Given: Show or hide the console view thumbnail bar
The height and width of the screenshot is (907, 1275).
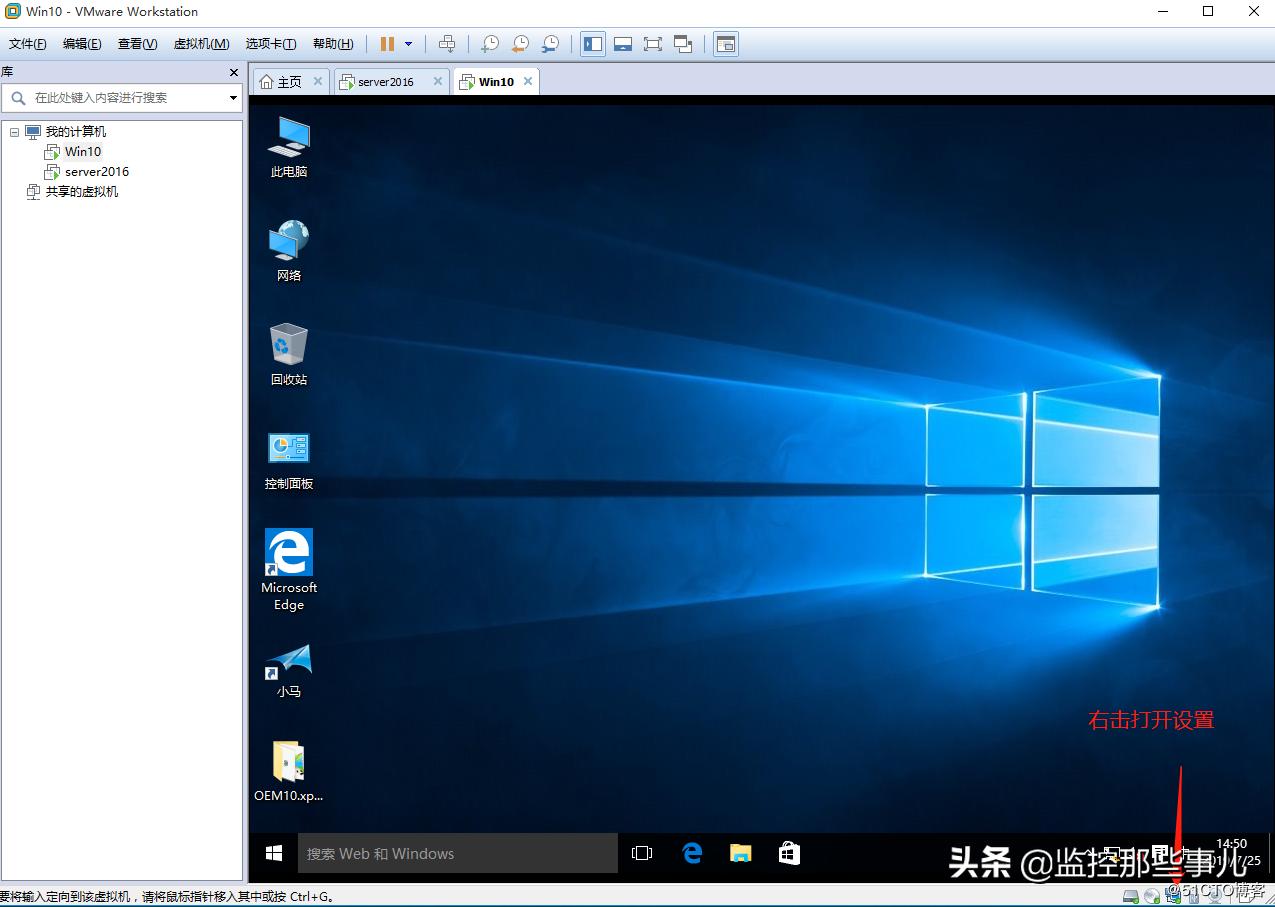Looking at the screenshot, I should (x=623, y=43).
